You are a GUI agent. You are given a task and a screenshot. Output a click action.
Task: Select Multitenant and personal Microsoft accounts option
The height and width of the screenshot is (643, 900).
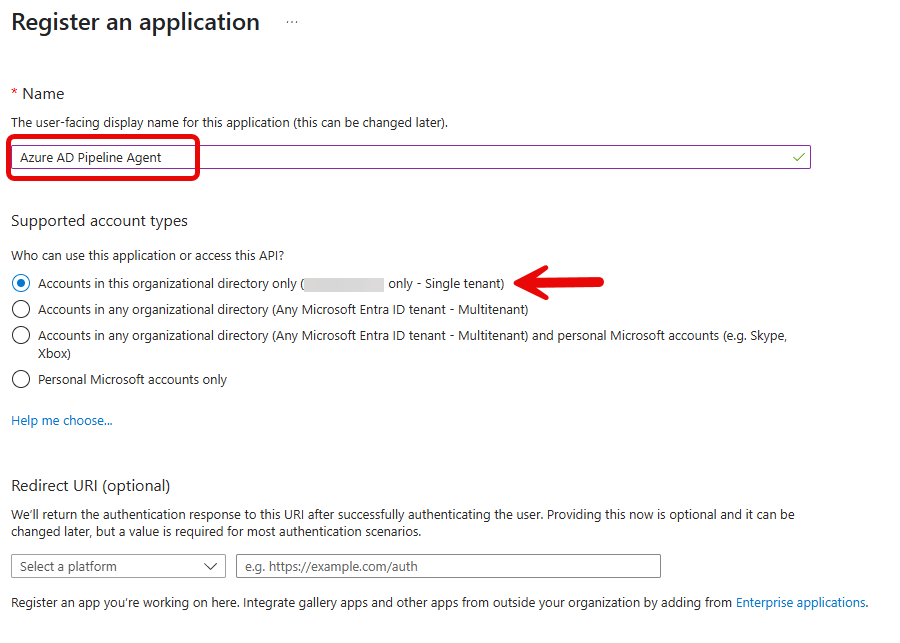click(x=21, y=335)
